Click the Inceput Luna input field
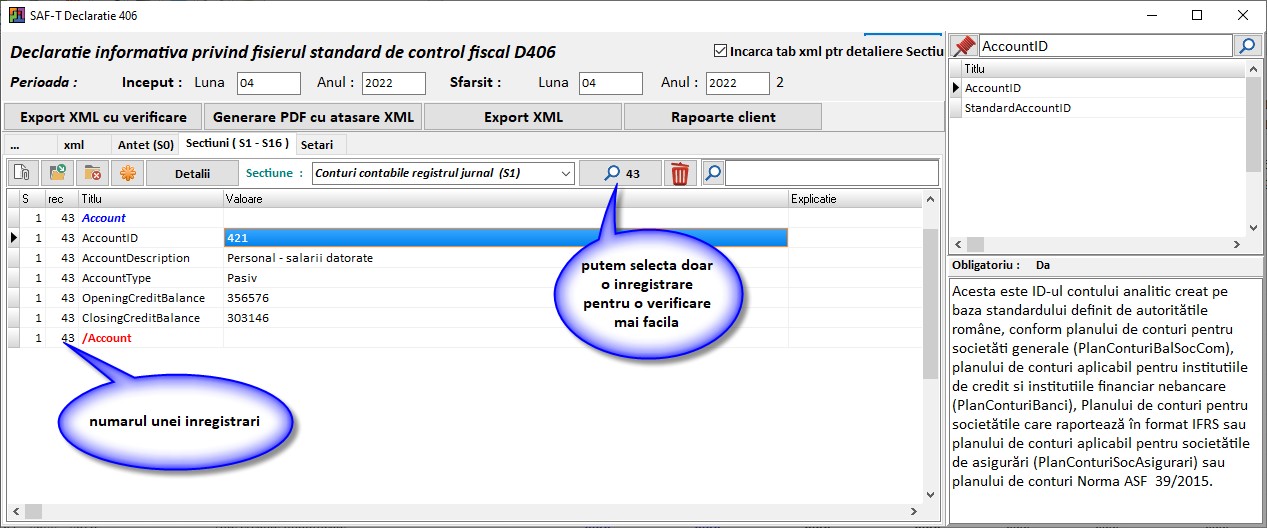The height and width of the screenshot is (528, 1267). tap(268, 83)
